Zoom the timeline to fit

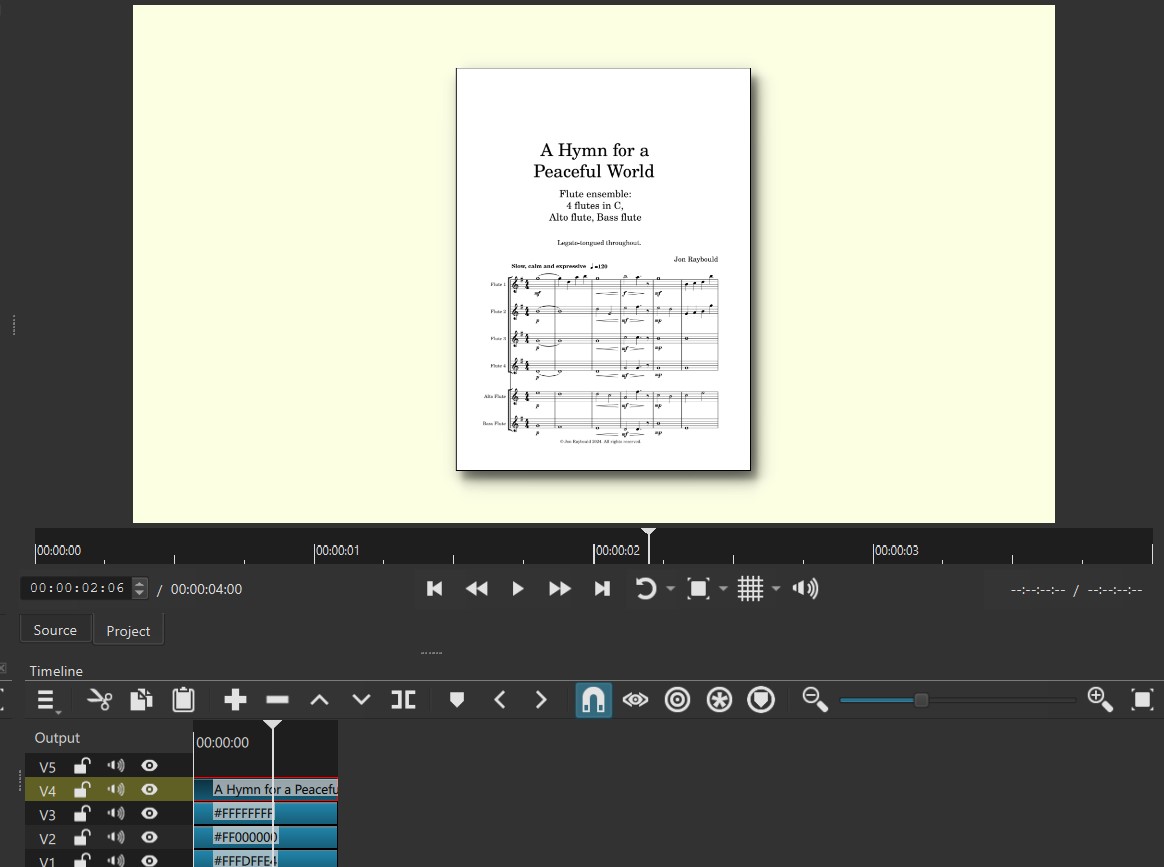pos(1142,700)
